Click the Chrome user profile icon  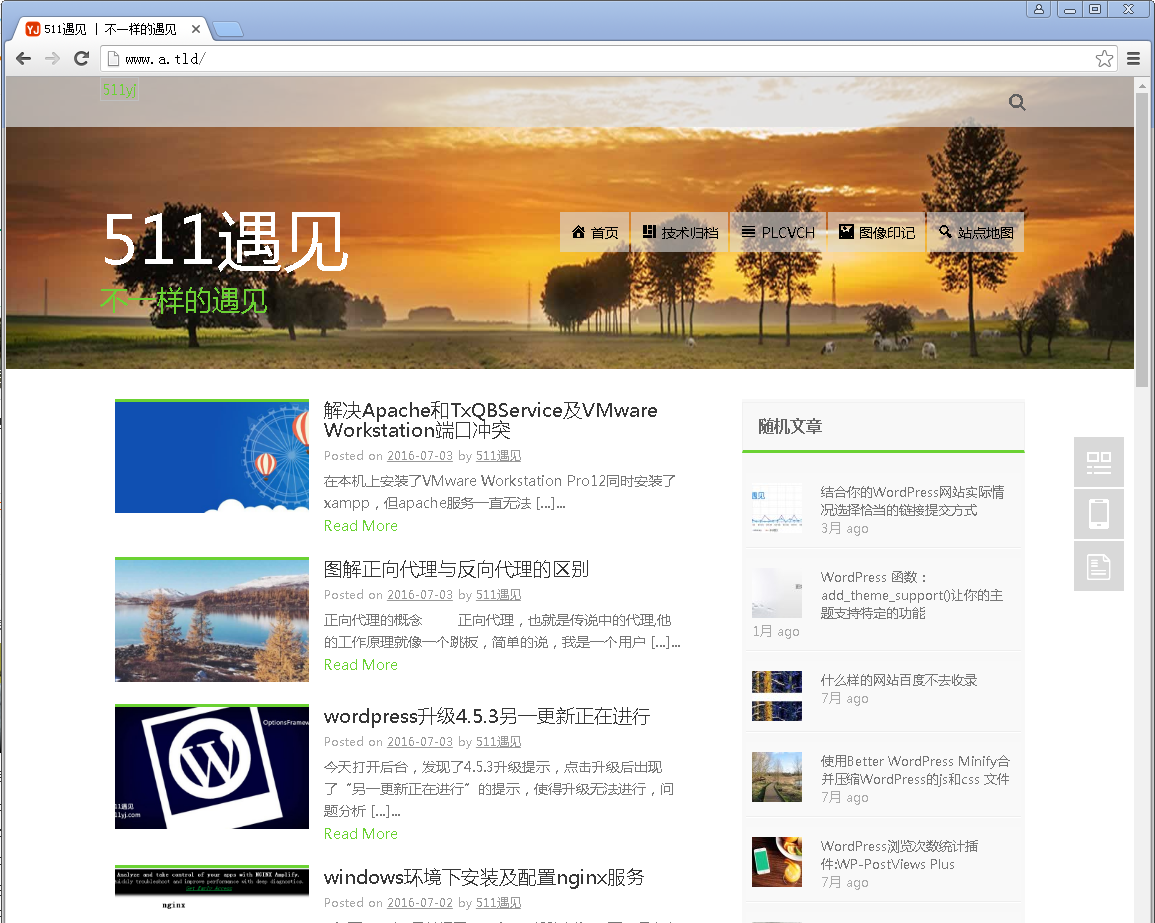tap(1039, 9)
